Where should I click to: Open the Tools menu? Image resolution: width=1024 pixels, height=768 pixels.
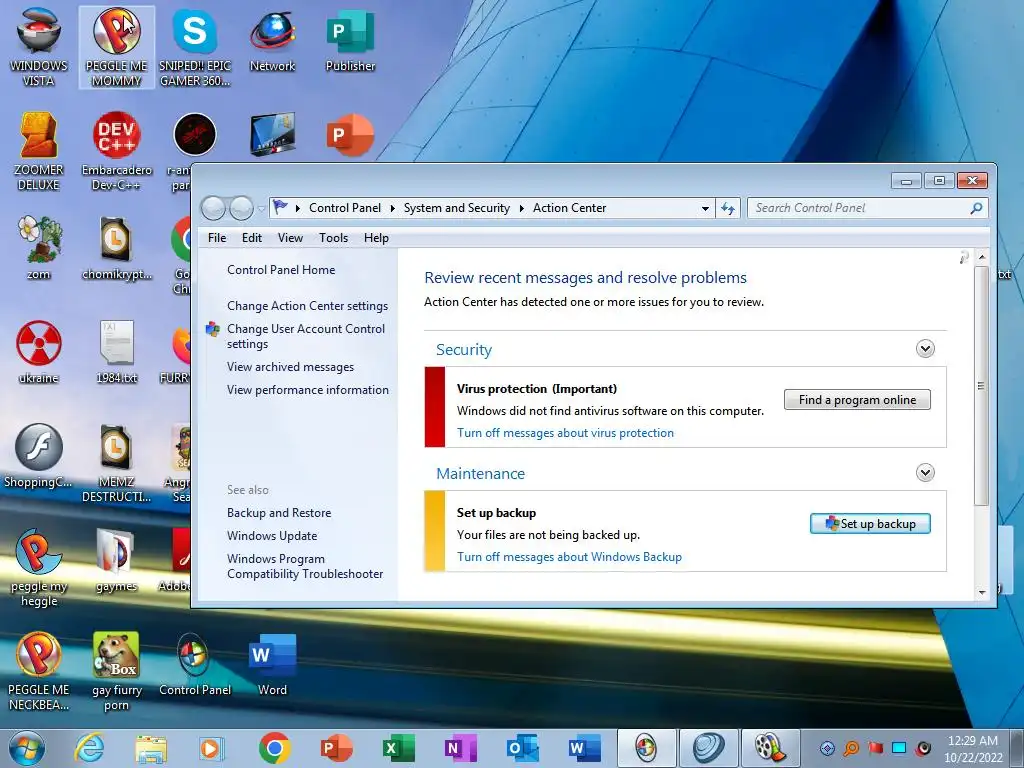pyautogui.click(x=333, y=238)
